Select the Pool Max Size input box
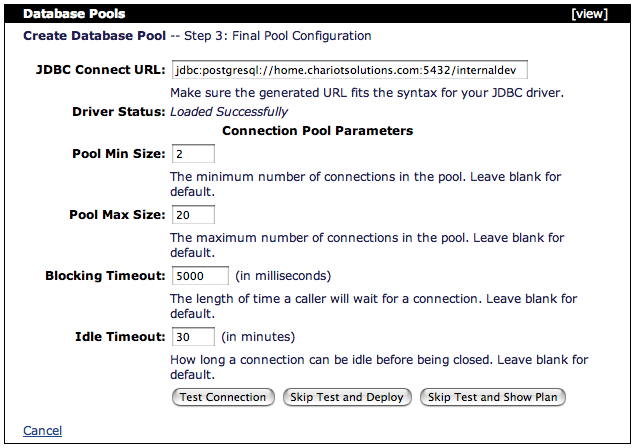This screenshot has height=448, width=635. tap(193, 215)
